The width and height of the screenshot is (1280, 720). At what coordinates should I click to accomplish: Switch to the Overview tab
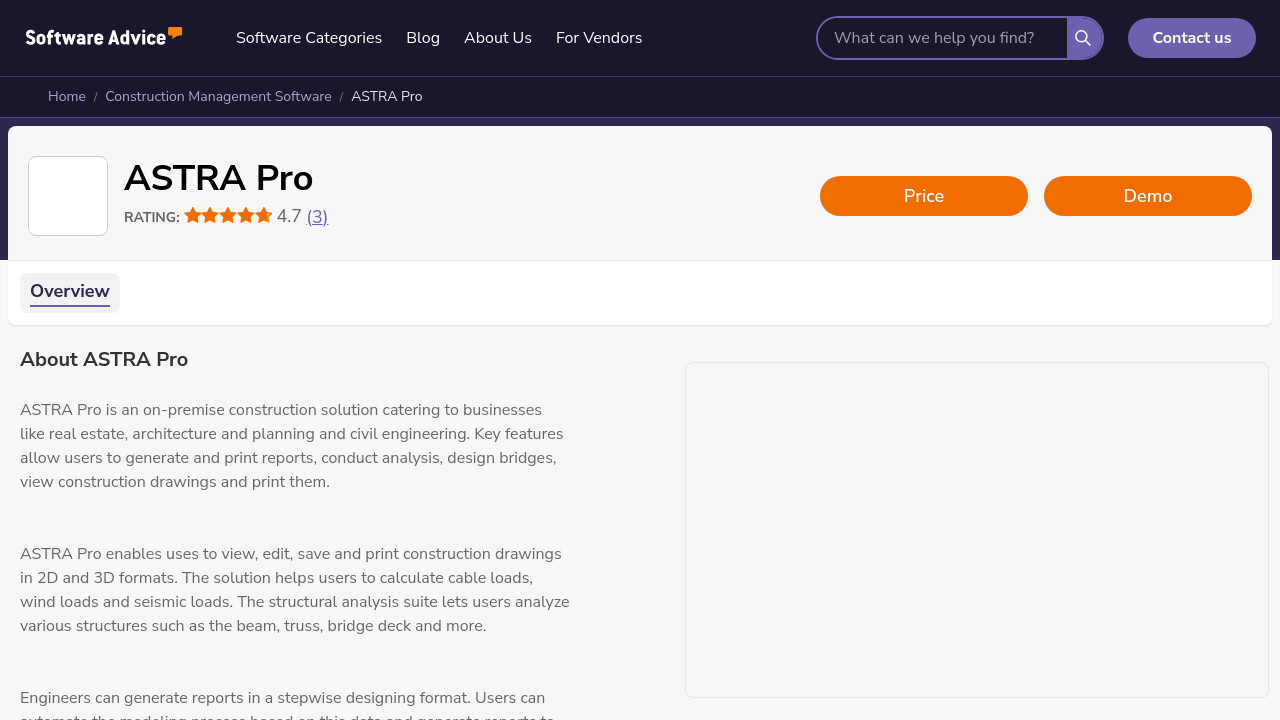(x=70, y=292)
